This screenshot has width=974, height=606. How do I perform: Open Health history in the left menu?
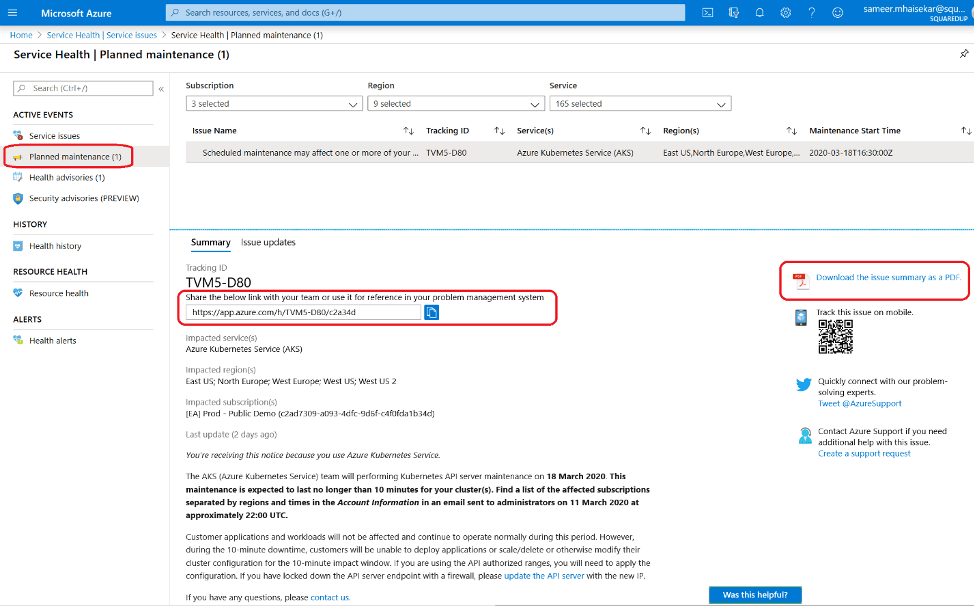click(x=55, y=246)
